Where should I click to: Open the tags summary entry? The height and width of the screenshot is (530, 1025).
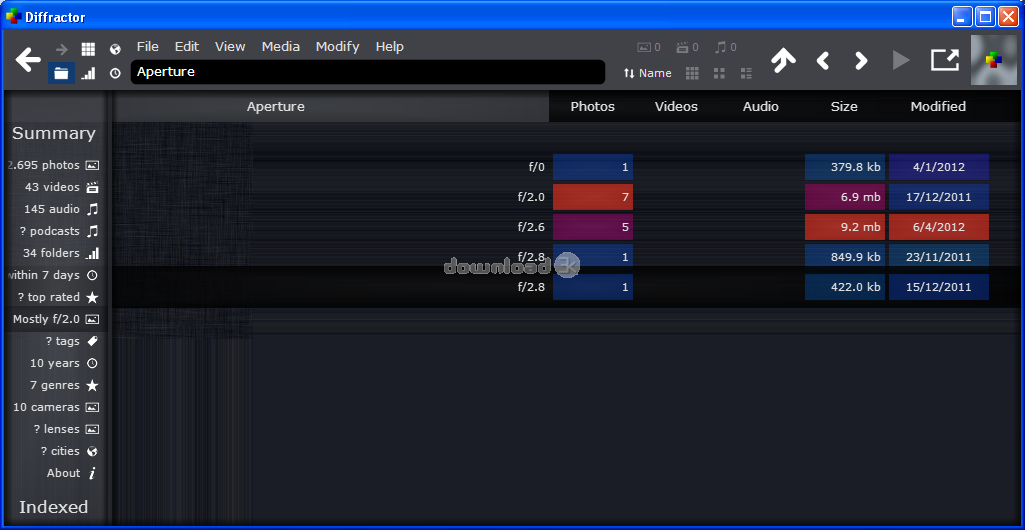tap(72, 341)
